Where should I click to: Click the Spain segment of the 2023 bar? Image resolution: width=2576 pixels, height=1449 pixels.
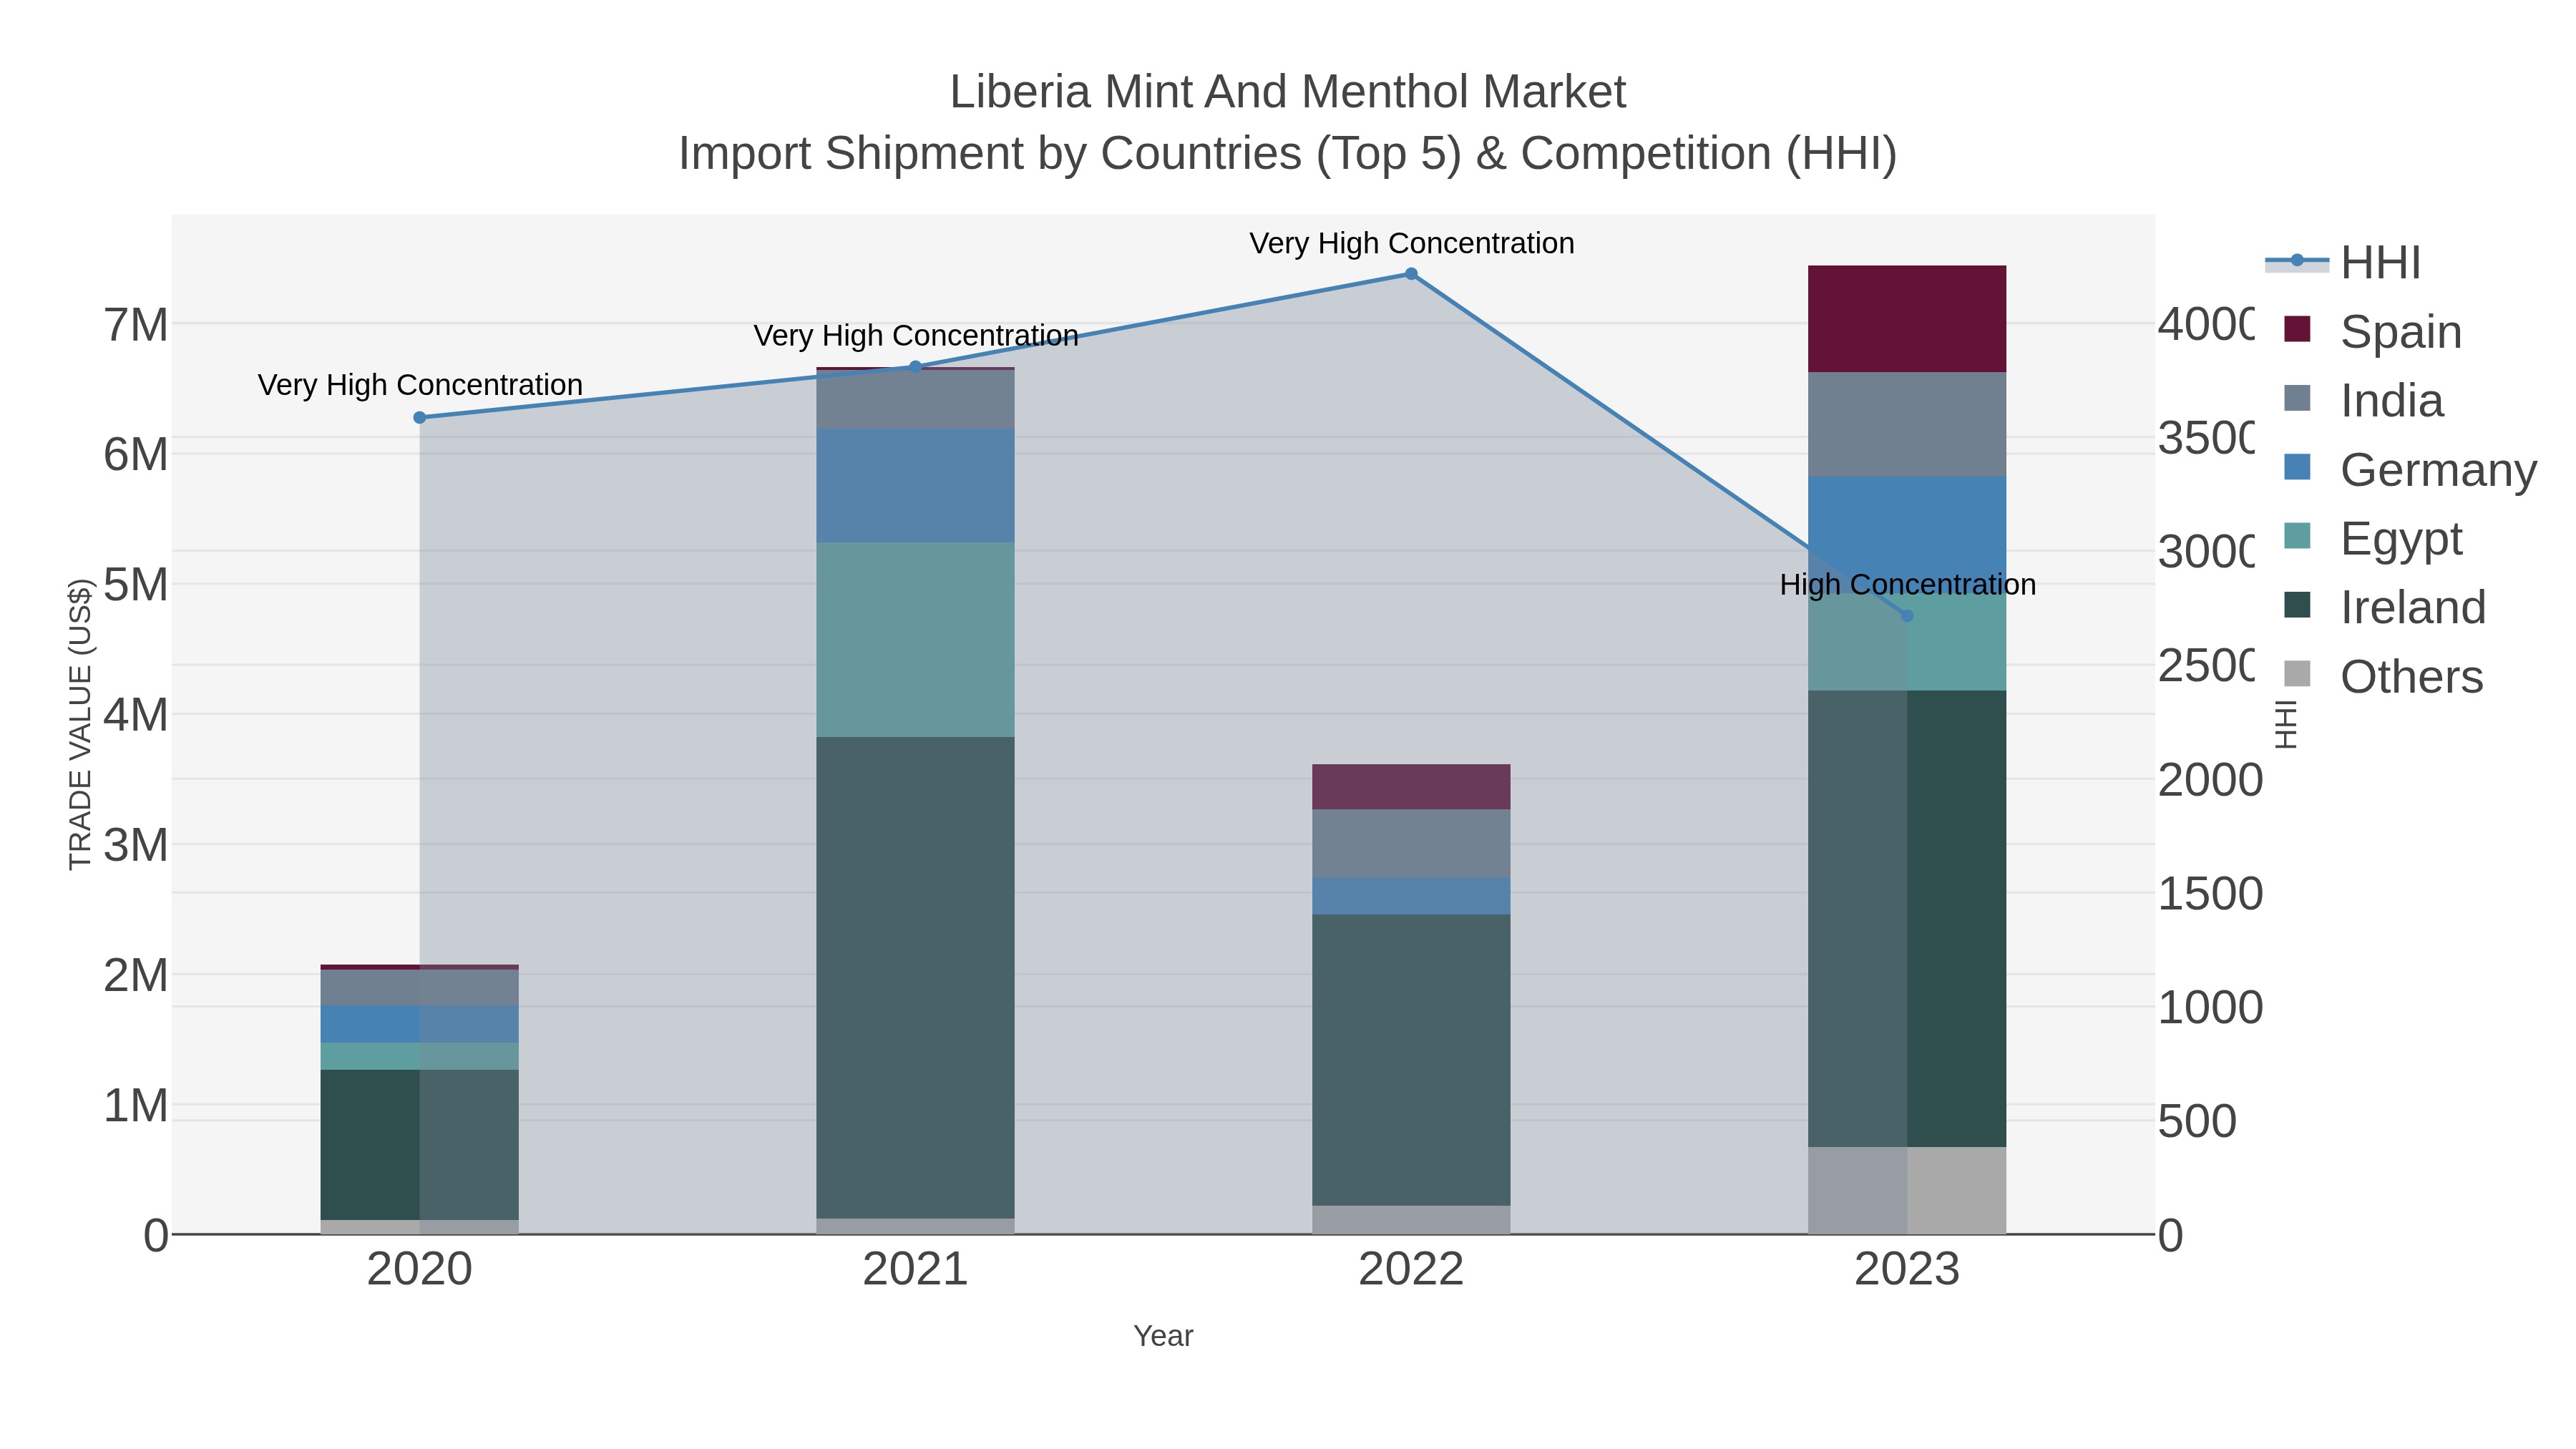tap(1907, 319)
